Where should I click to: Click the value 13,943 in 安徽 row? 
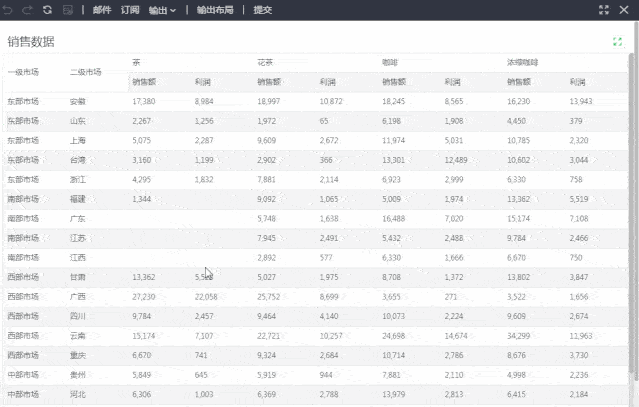(581, 101)
